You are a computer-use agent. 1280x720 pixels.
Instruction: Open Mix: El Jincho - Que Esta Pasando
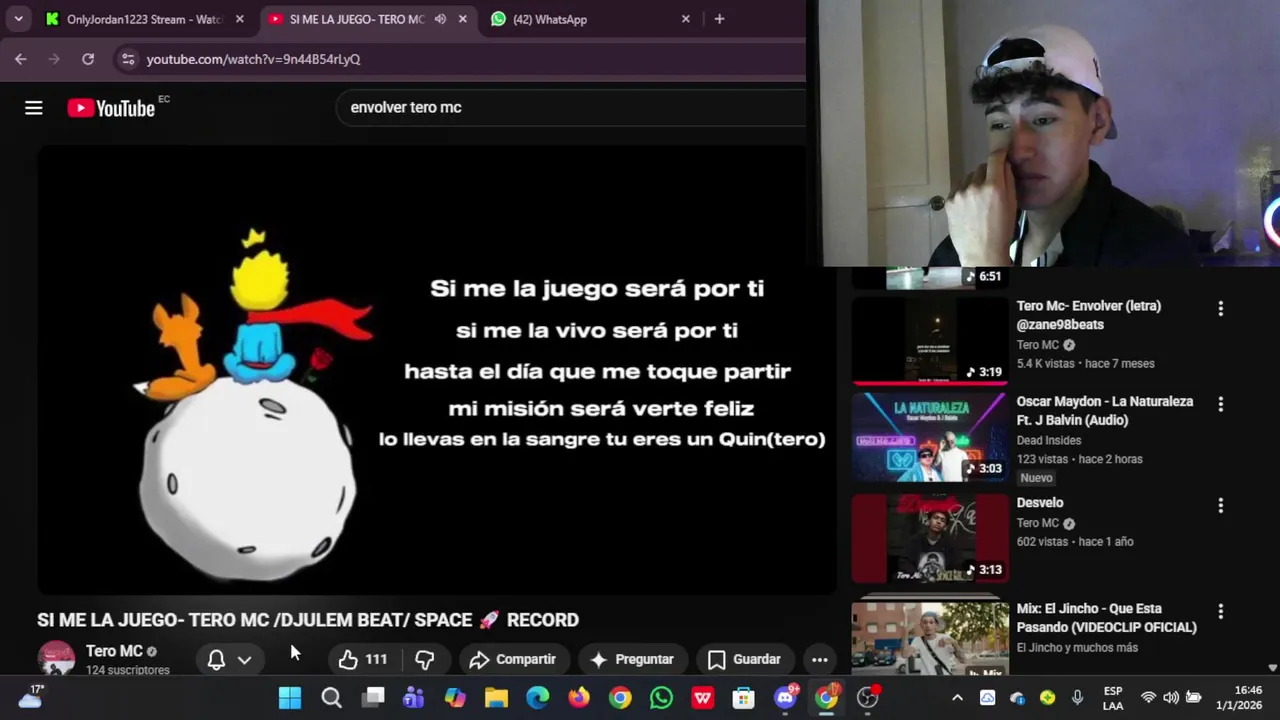(x=1107, y=617)
